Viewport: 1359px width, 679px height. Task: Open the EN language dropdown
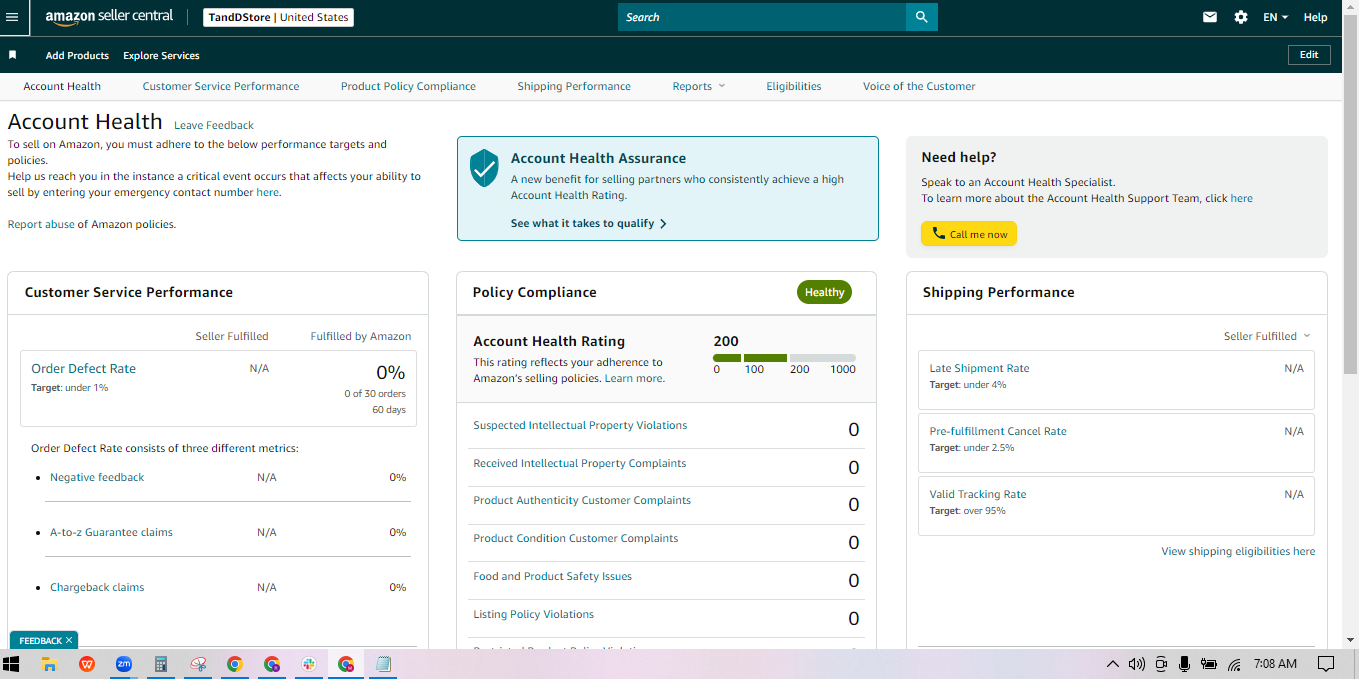click(x=1275, y=17)
